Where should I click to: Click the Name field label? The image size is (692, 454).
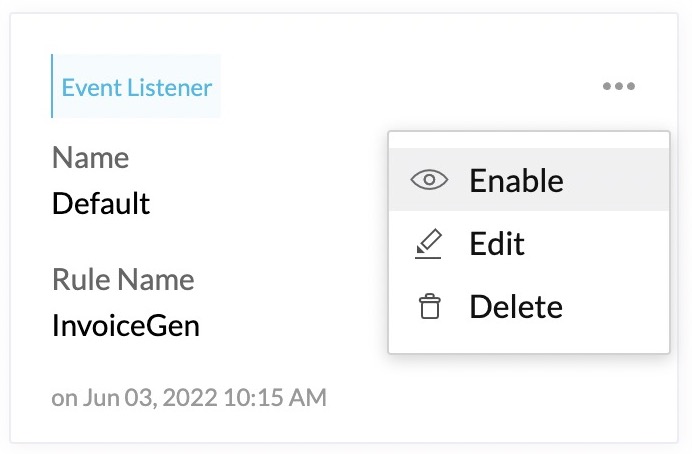pyautogui.click(x=90, y=157)
